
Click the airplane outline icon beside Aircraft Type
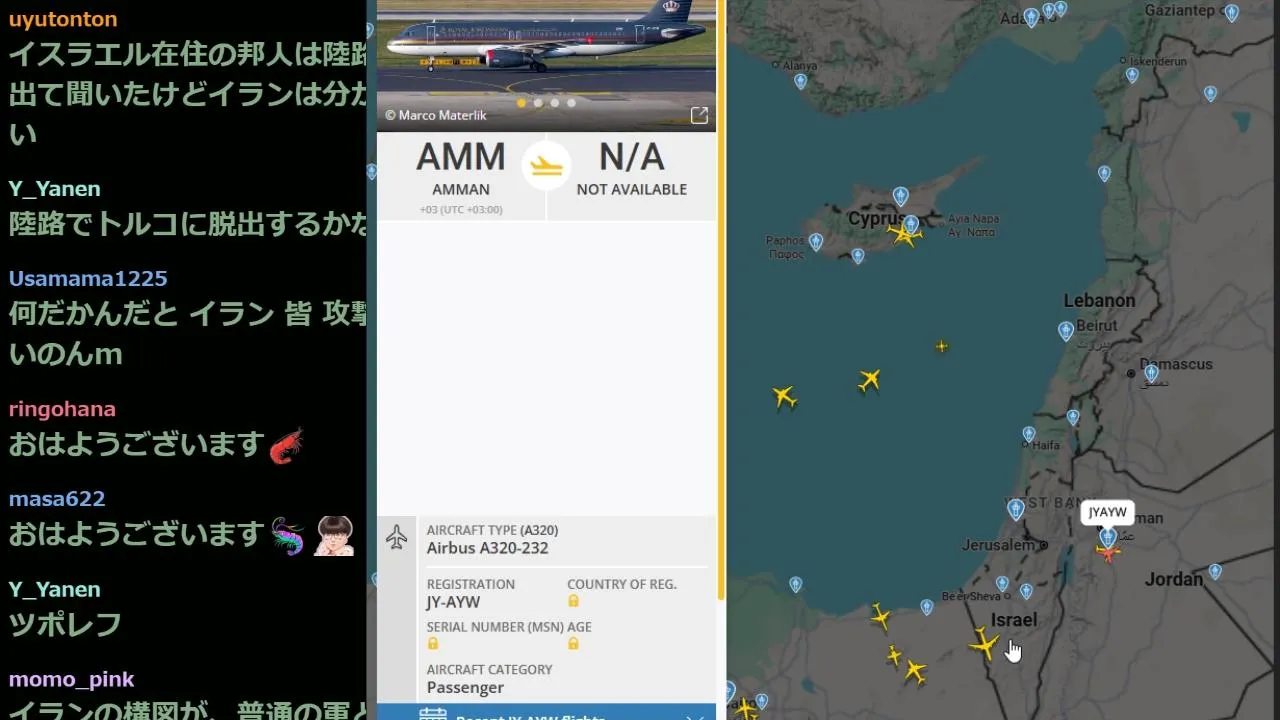pyautogui.click(x=397, y=538)
